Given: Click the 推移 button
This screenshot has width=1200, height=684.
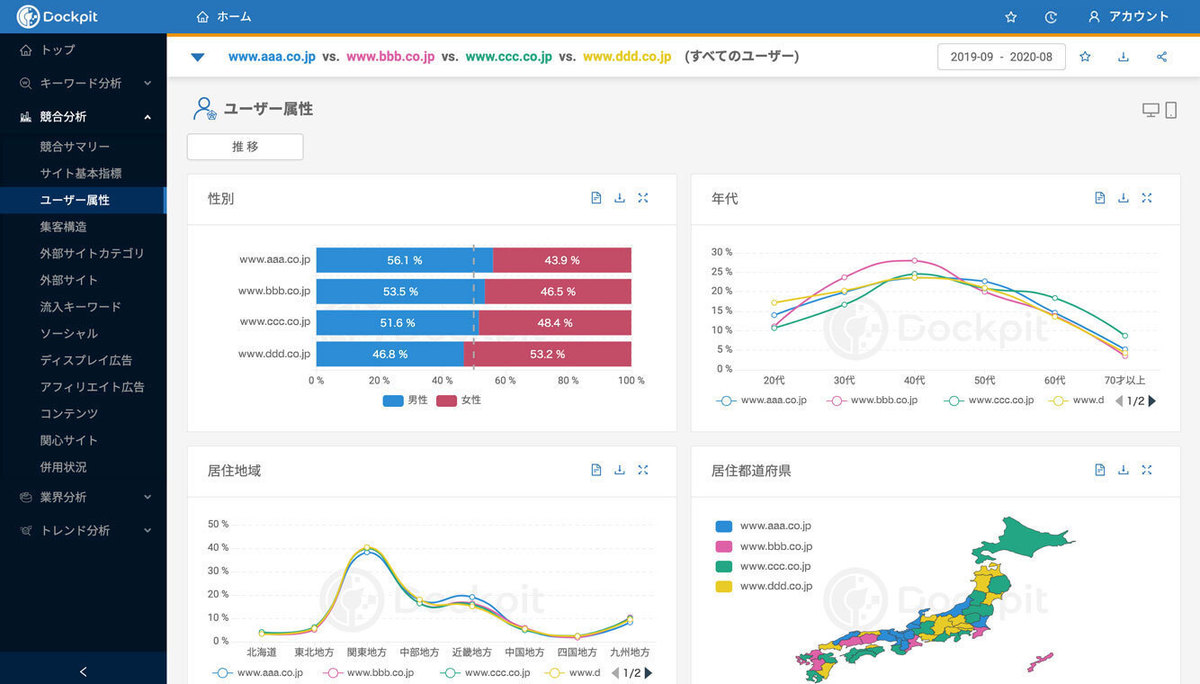Looking at the screenshot, I should pos(245,146).
